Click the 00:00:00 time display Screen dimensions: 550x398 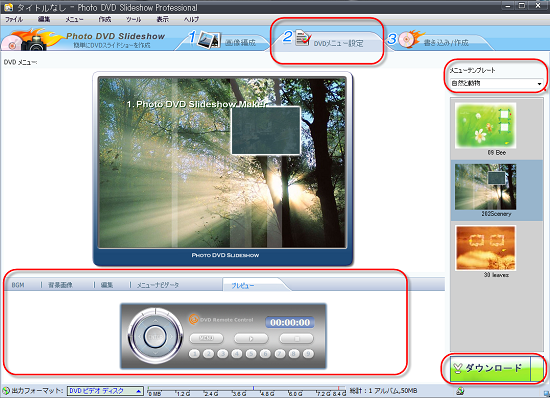click(290, 322)
